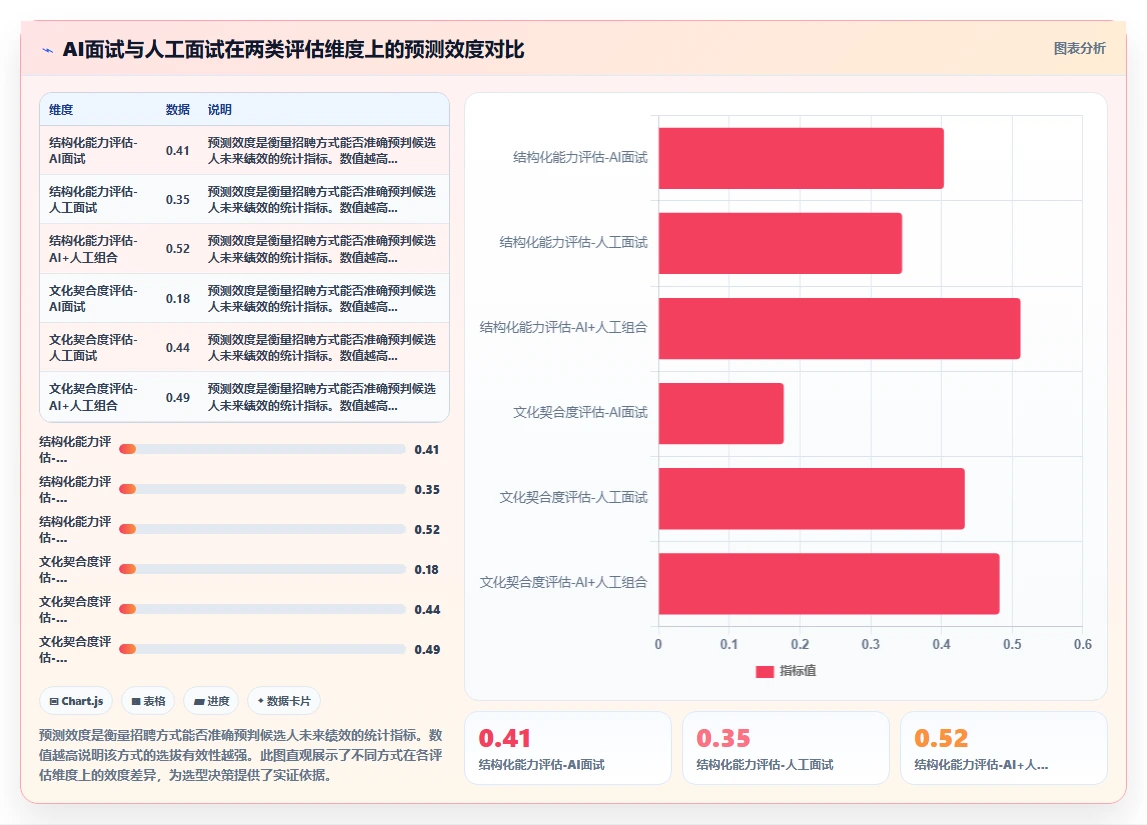The width and height of the screenshot is (1147, 825).
Task: Click the 0.41 value in the table
Action: click(178, 151)
